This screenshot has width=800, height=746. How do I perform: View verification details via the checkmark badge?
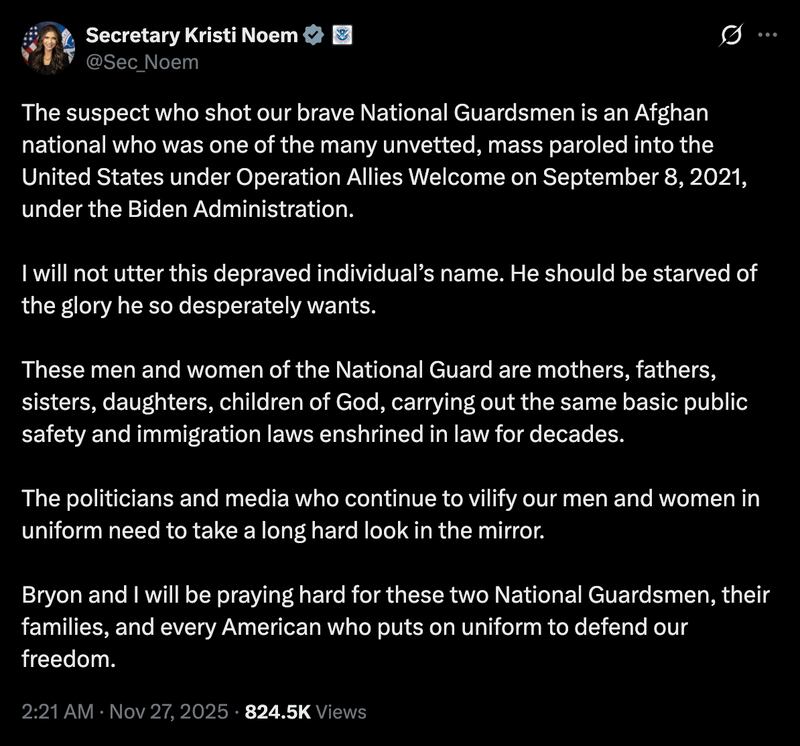[316, 31]
